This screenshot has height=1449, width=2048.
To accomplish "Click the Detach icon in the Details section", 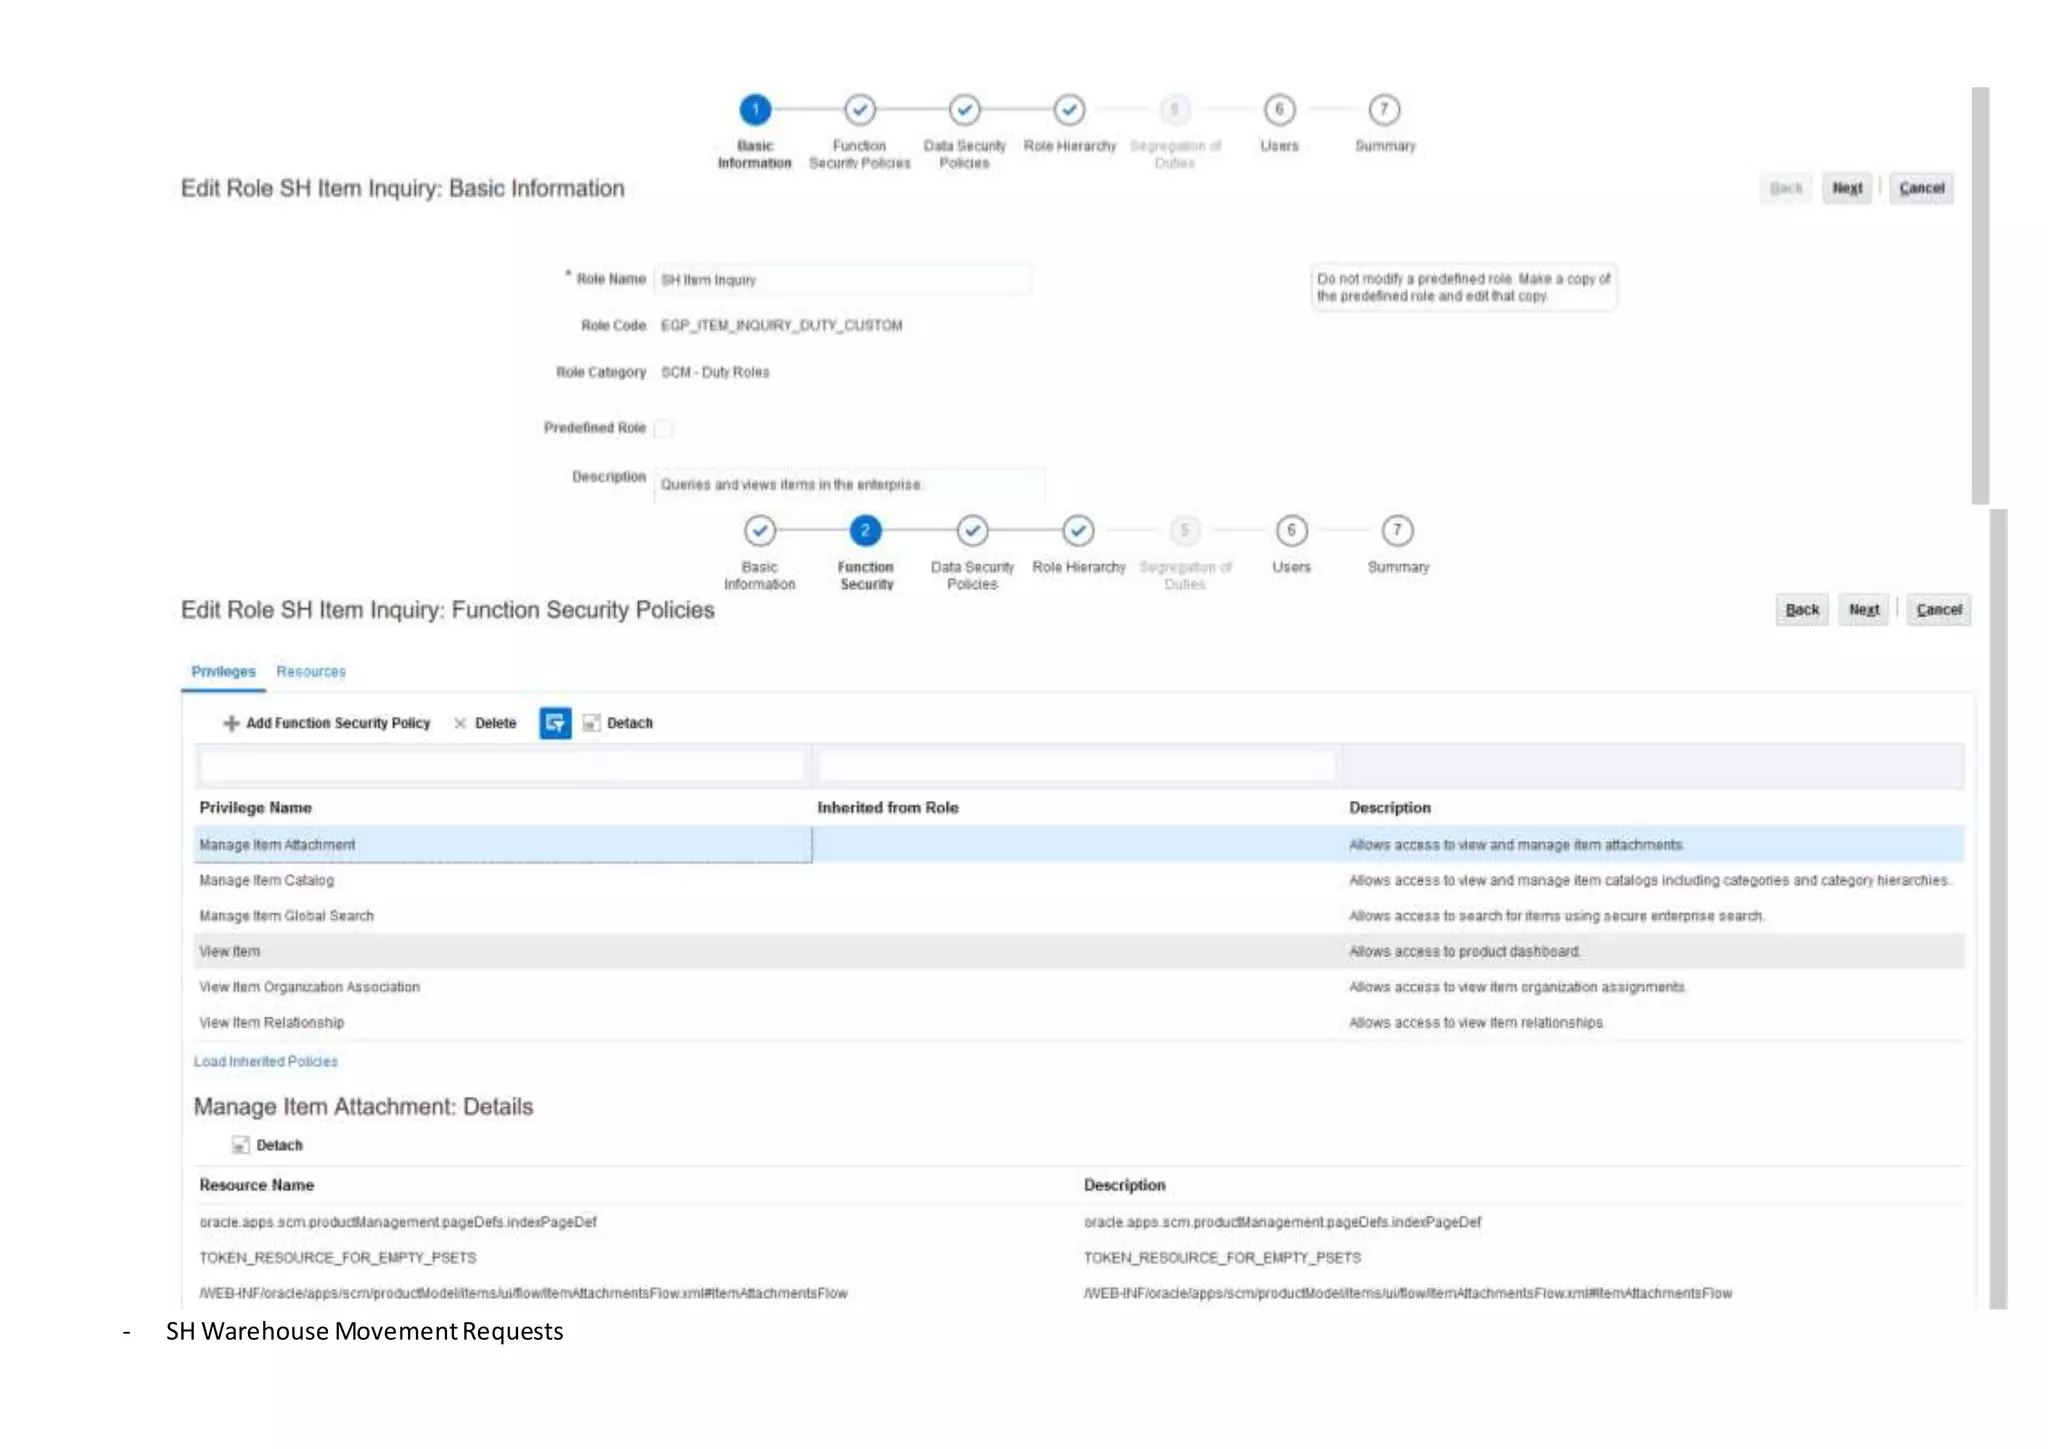I will 240,1145.
